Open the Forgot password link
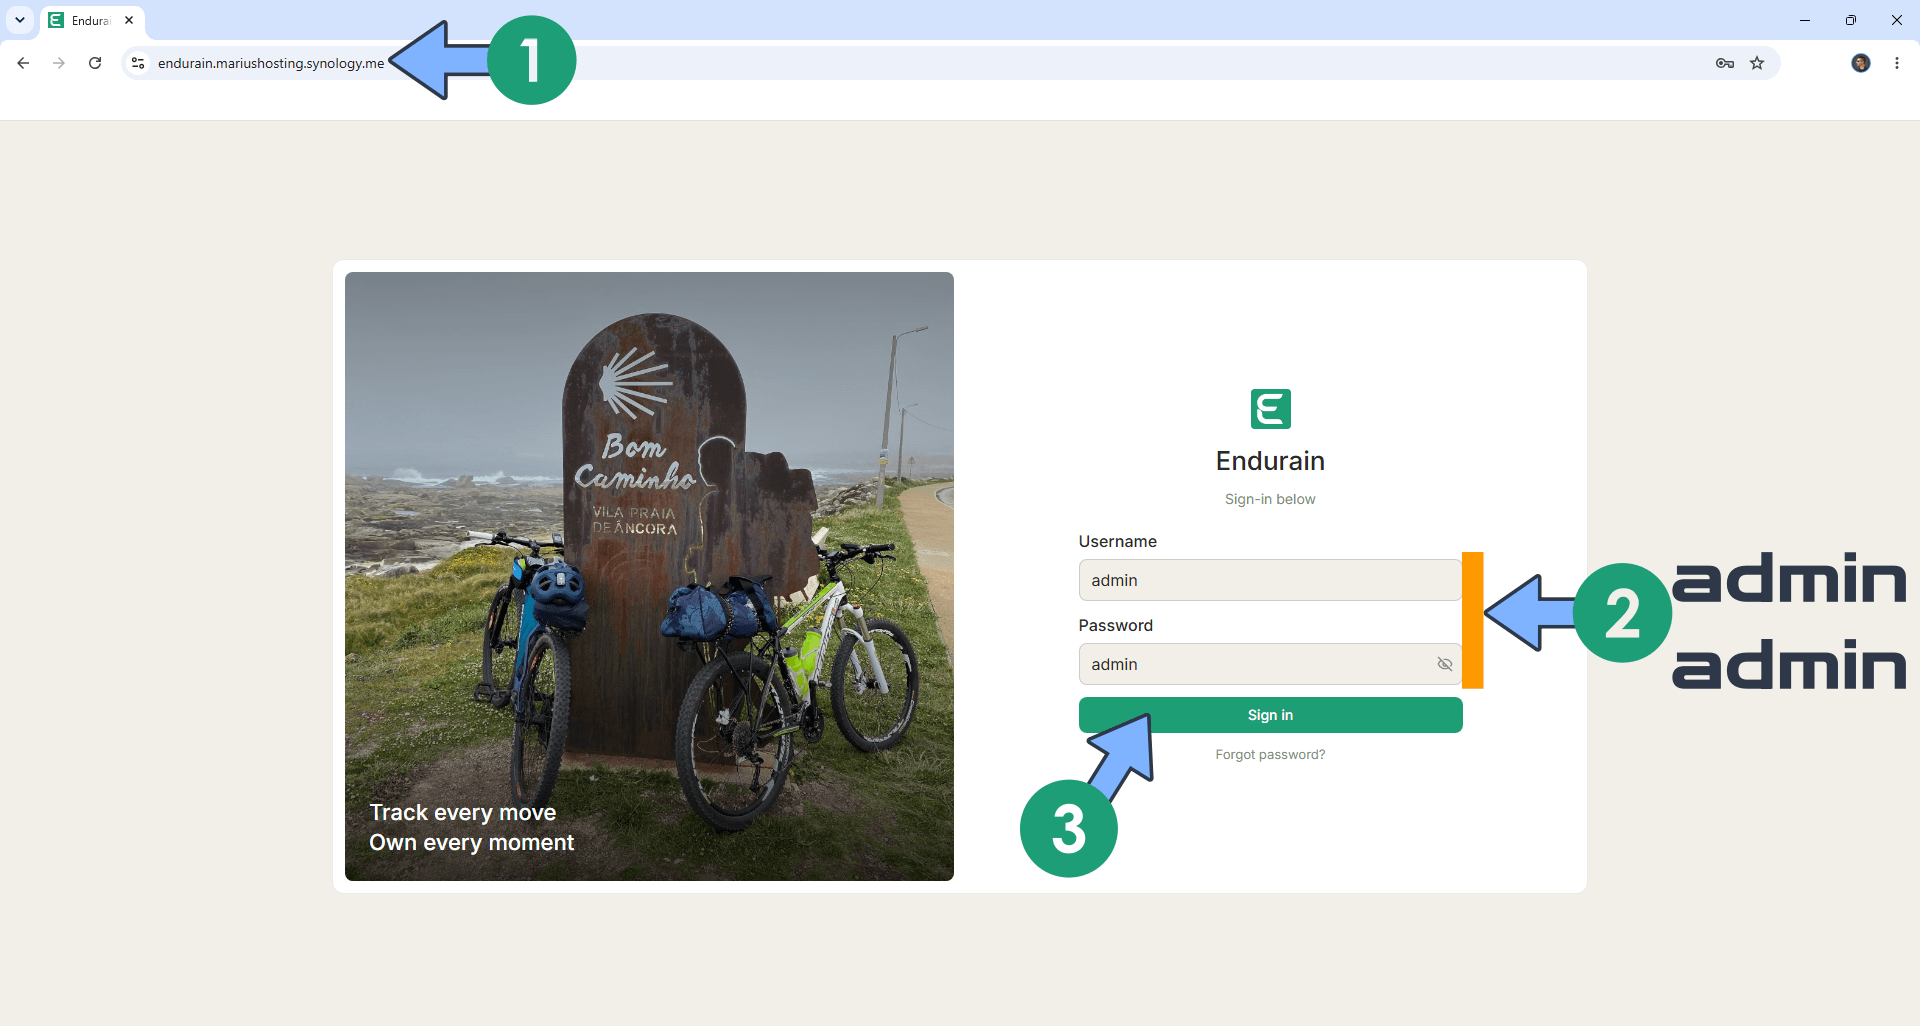This screenshot has width=1920, height=1026. pos(1270,755)
